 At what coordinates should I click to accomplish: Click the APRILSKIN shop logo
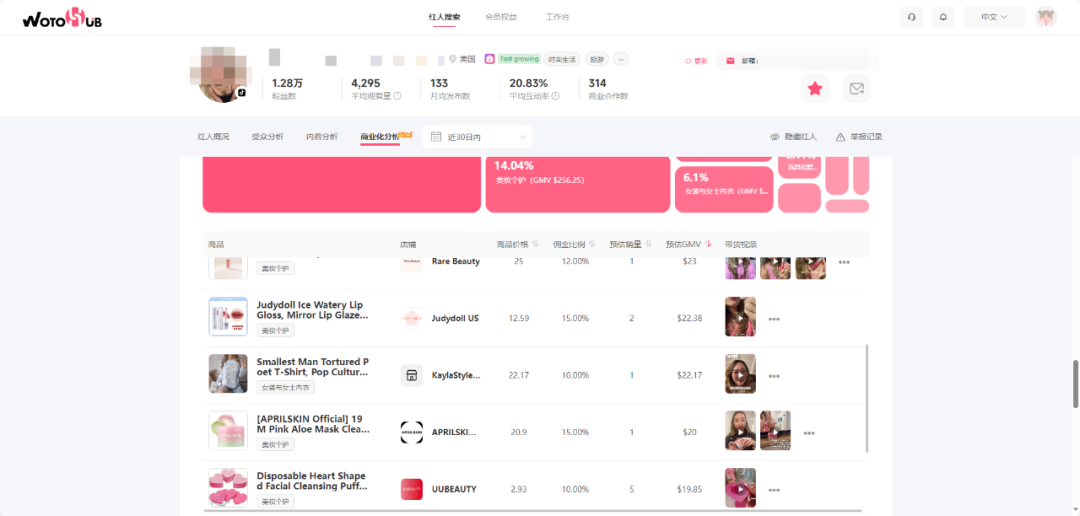coord(412,433)
